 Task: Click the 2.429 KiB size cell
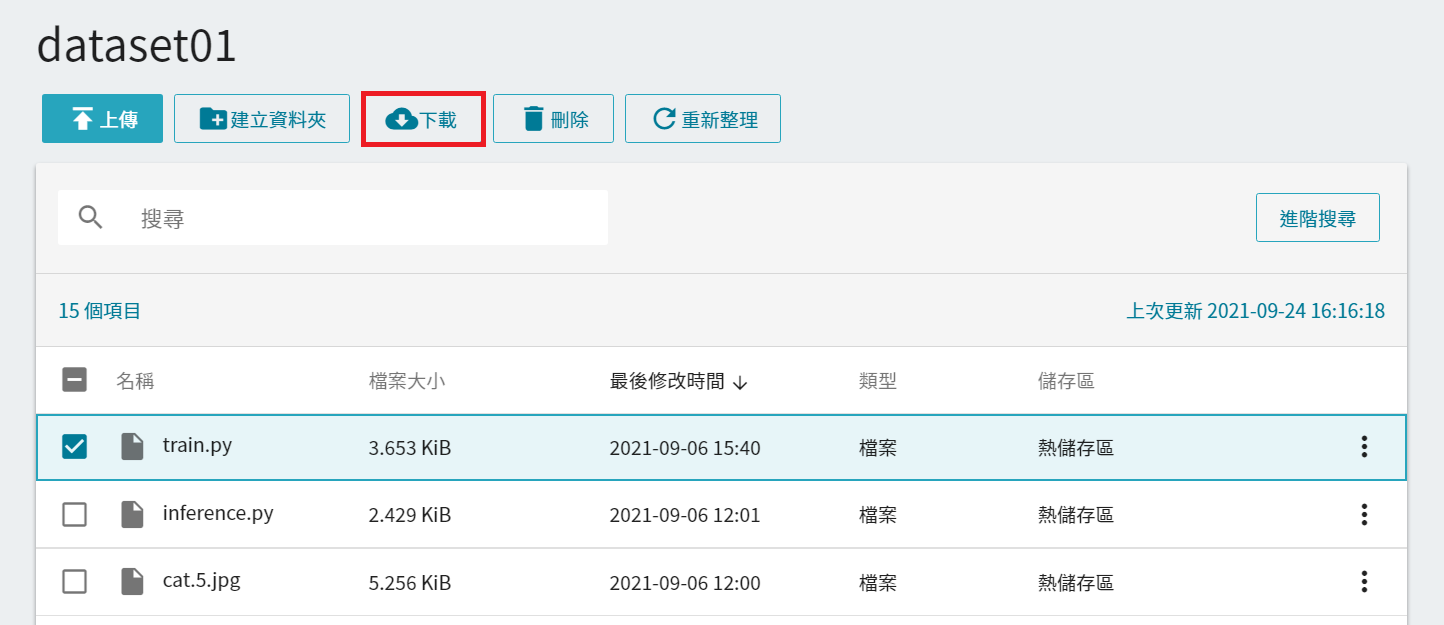point(410,516)
